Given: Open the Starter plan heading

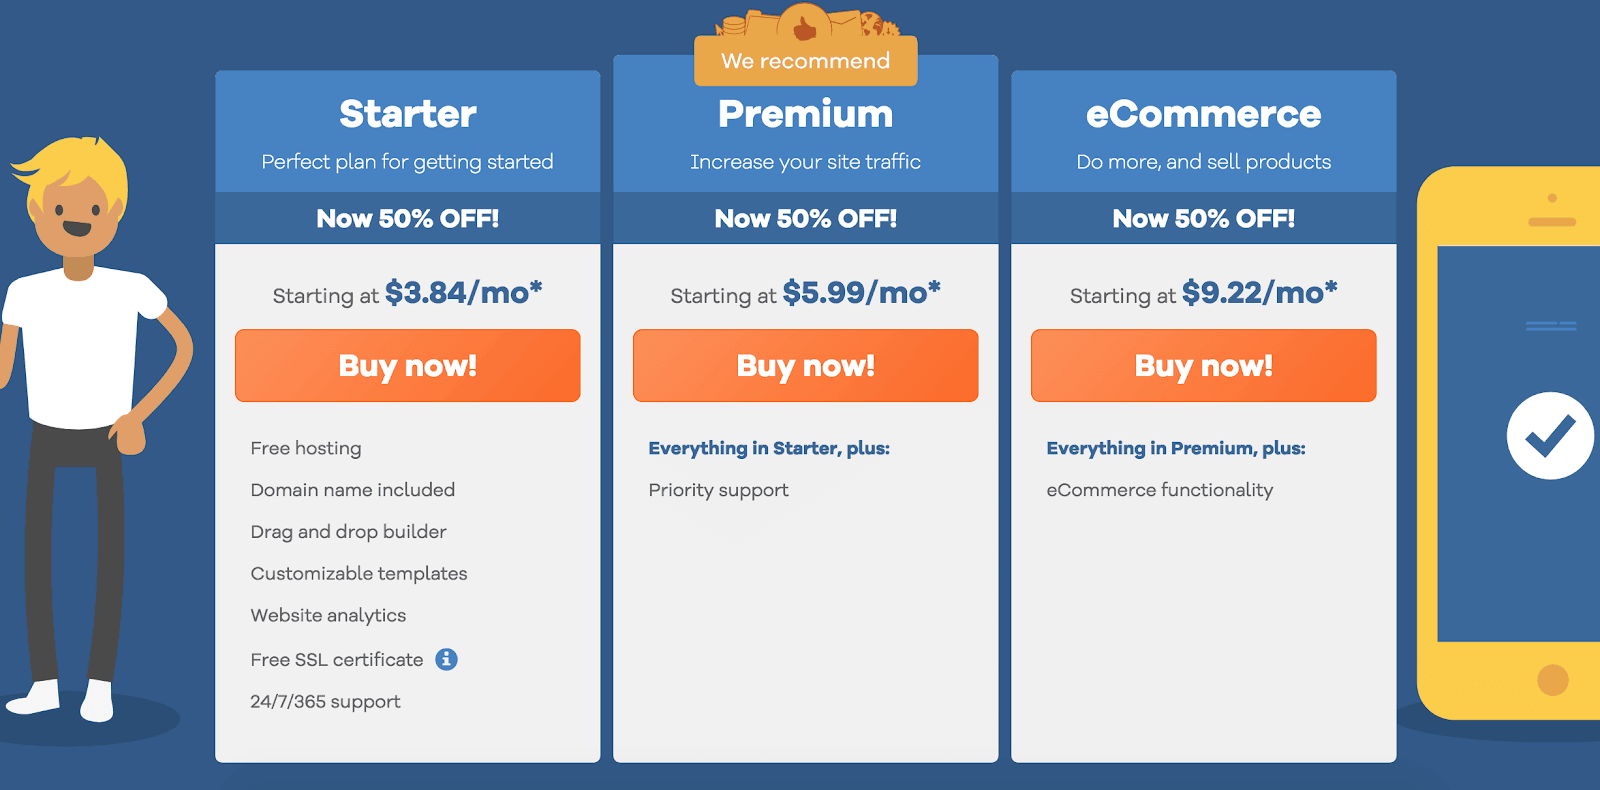Looking at the screenshot, I should point(408,114).
